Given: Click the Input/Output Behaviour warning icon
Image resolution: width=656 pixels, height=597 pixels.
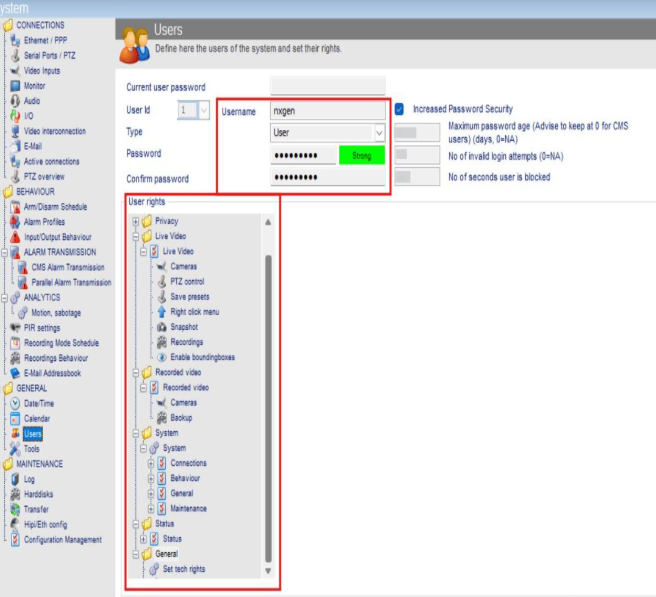Looking at the screenshot, I should pos(15,237).
